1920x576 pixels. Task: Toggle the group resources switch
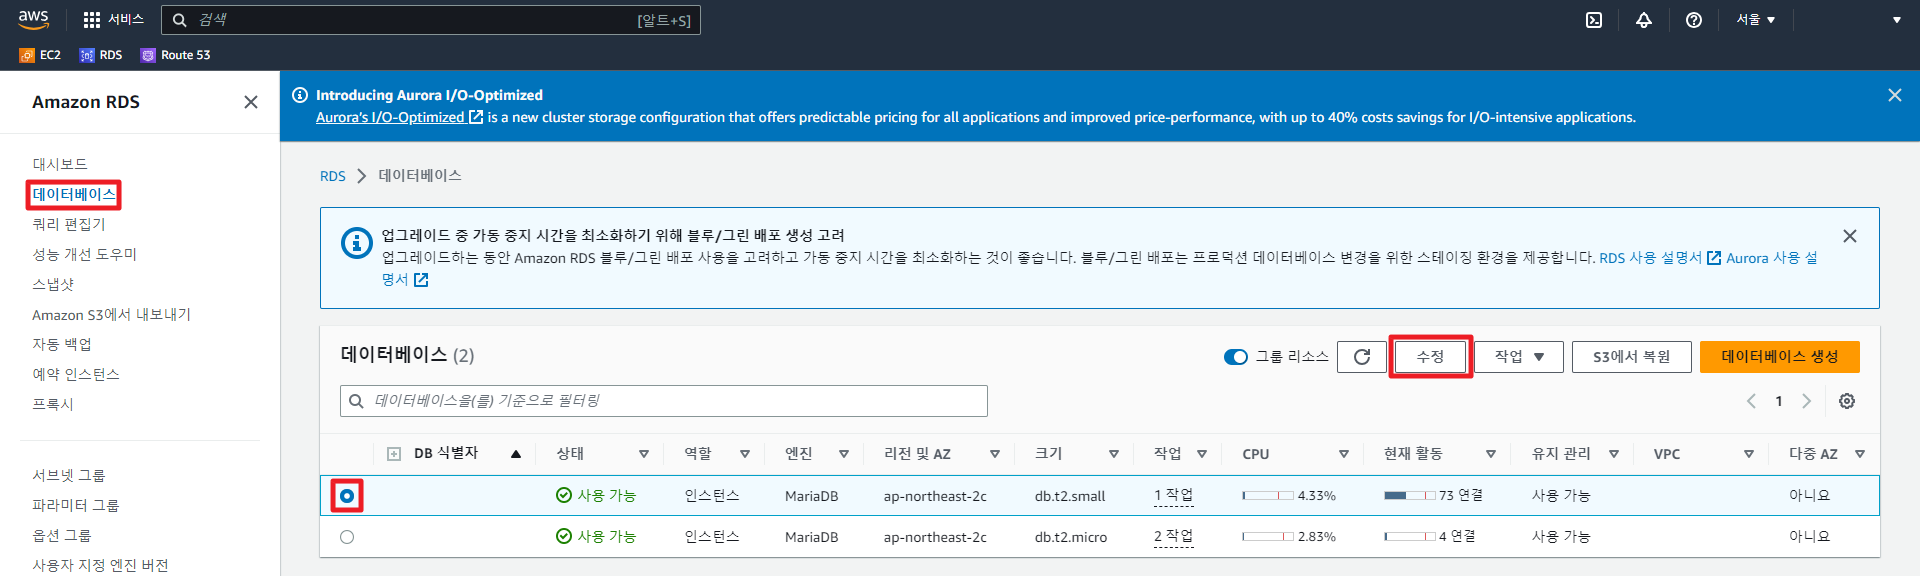tap(1236, 357)
